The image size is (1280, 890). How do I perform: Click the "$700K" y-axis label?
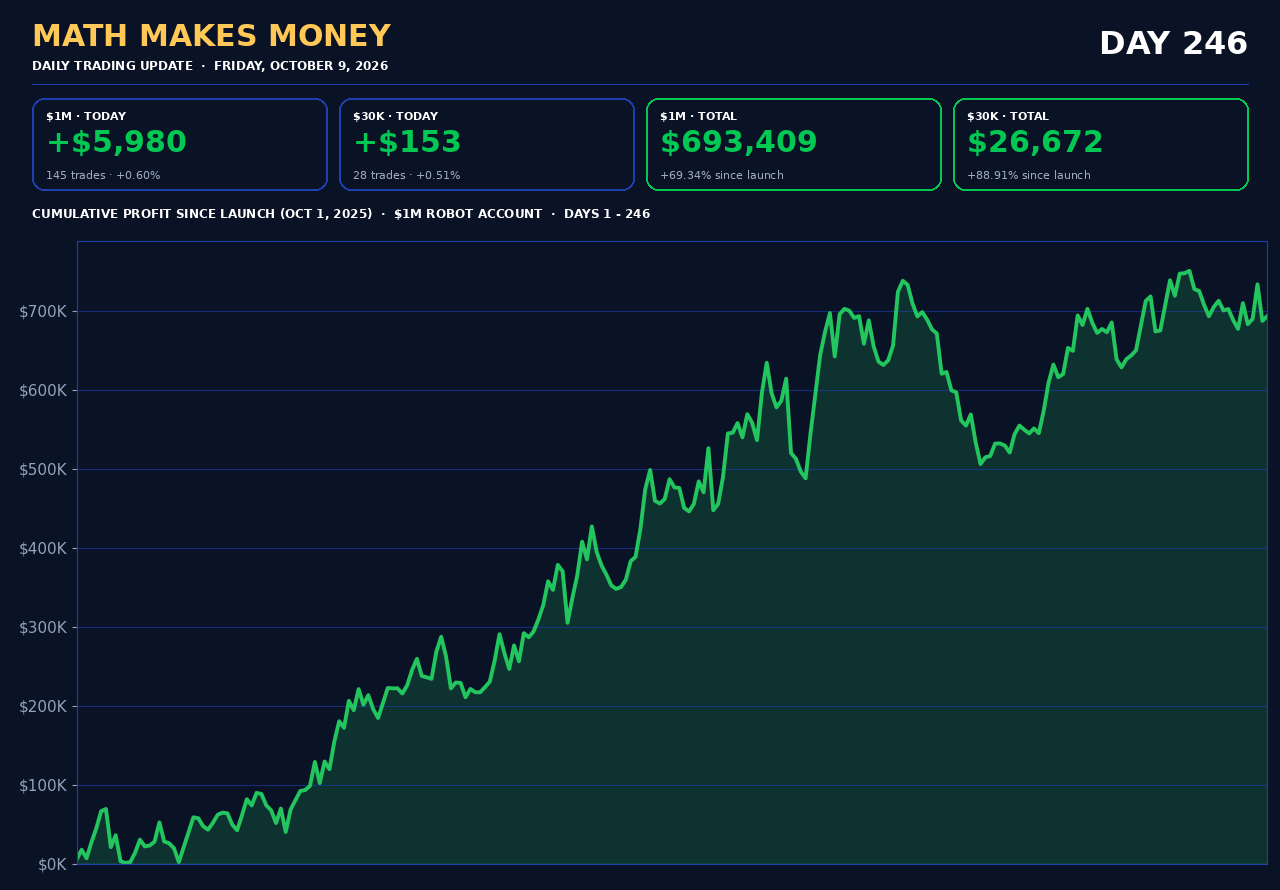click(43, 312)
